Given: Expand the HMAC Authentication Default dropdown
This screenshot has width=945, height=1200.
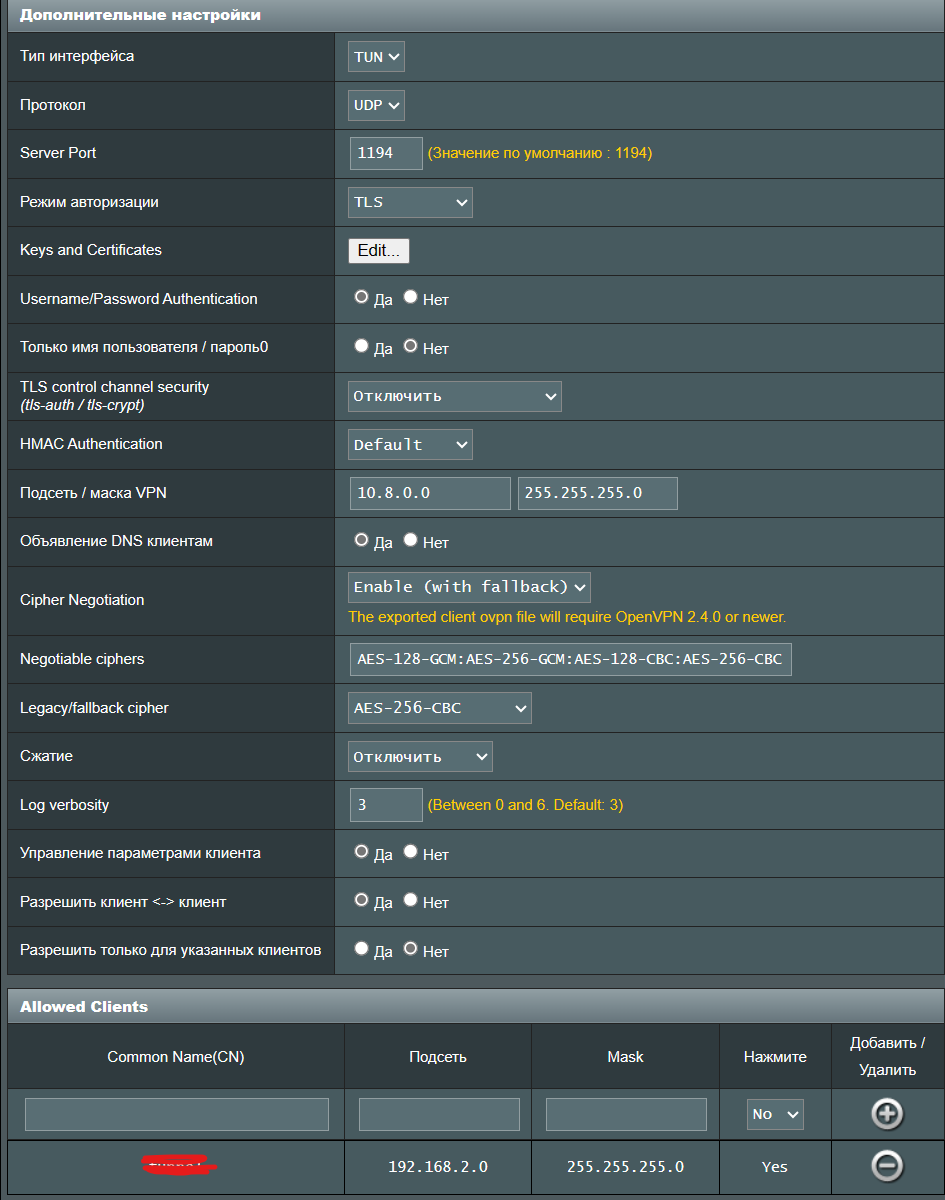Looking at the screenshot, I should [410, 445].
